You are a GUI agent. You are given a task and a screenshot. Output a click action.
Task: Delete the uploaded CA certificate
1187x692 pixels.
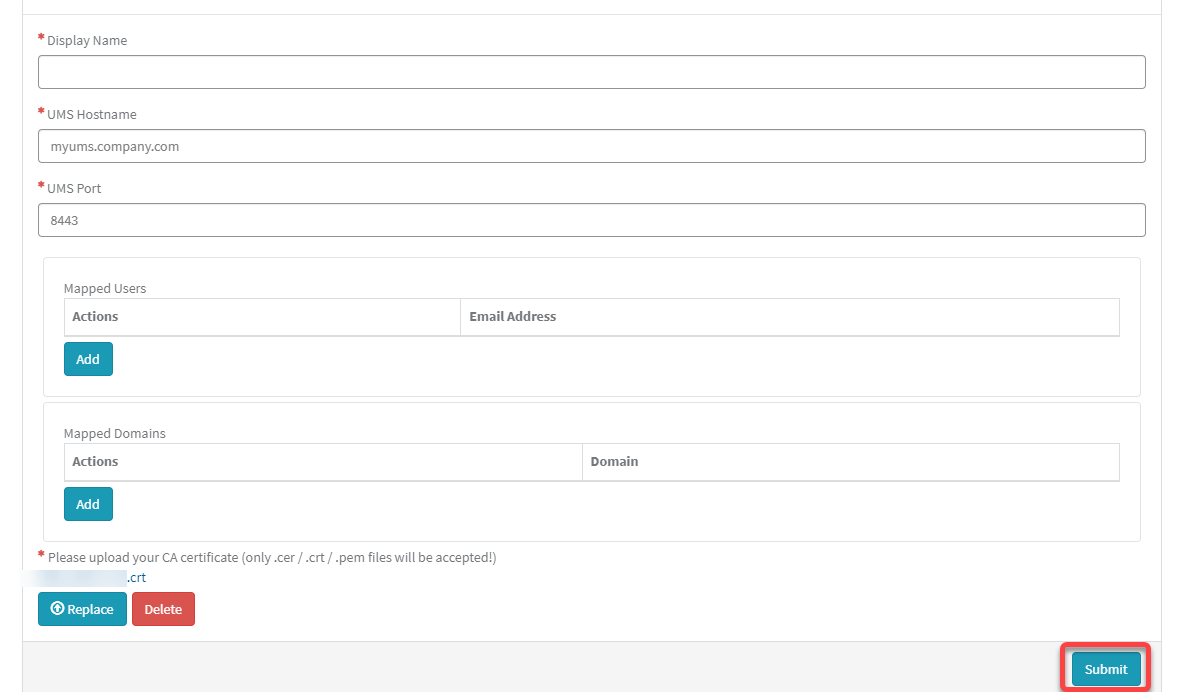pyautogui.click(x=163, y=608)
